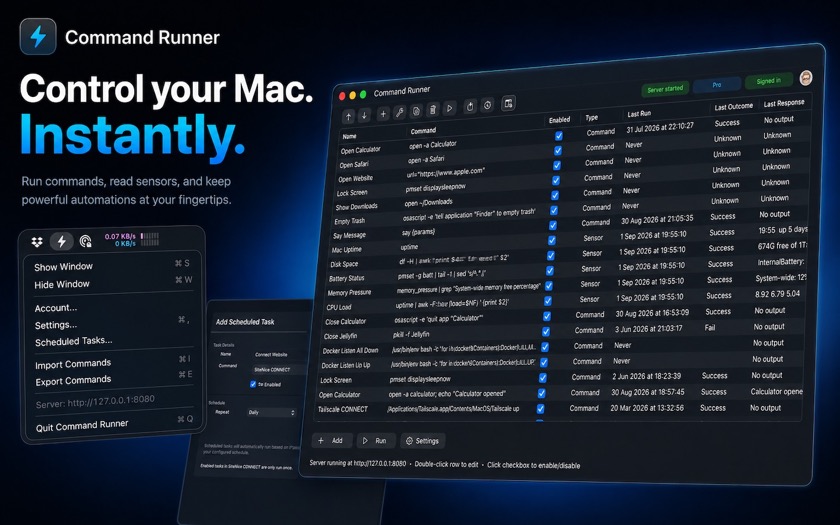Viewport: 840px width, 525px height.
Task: Click the Last Response column header
Action: 784,103
